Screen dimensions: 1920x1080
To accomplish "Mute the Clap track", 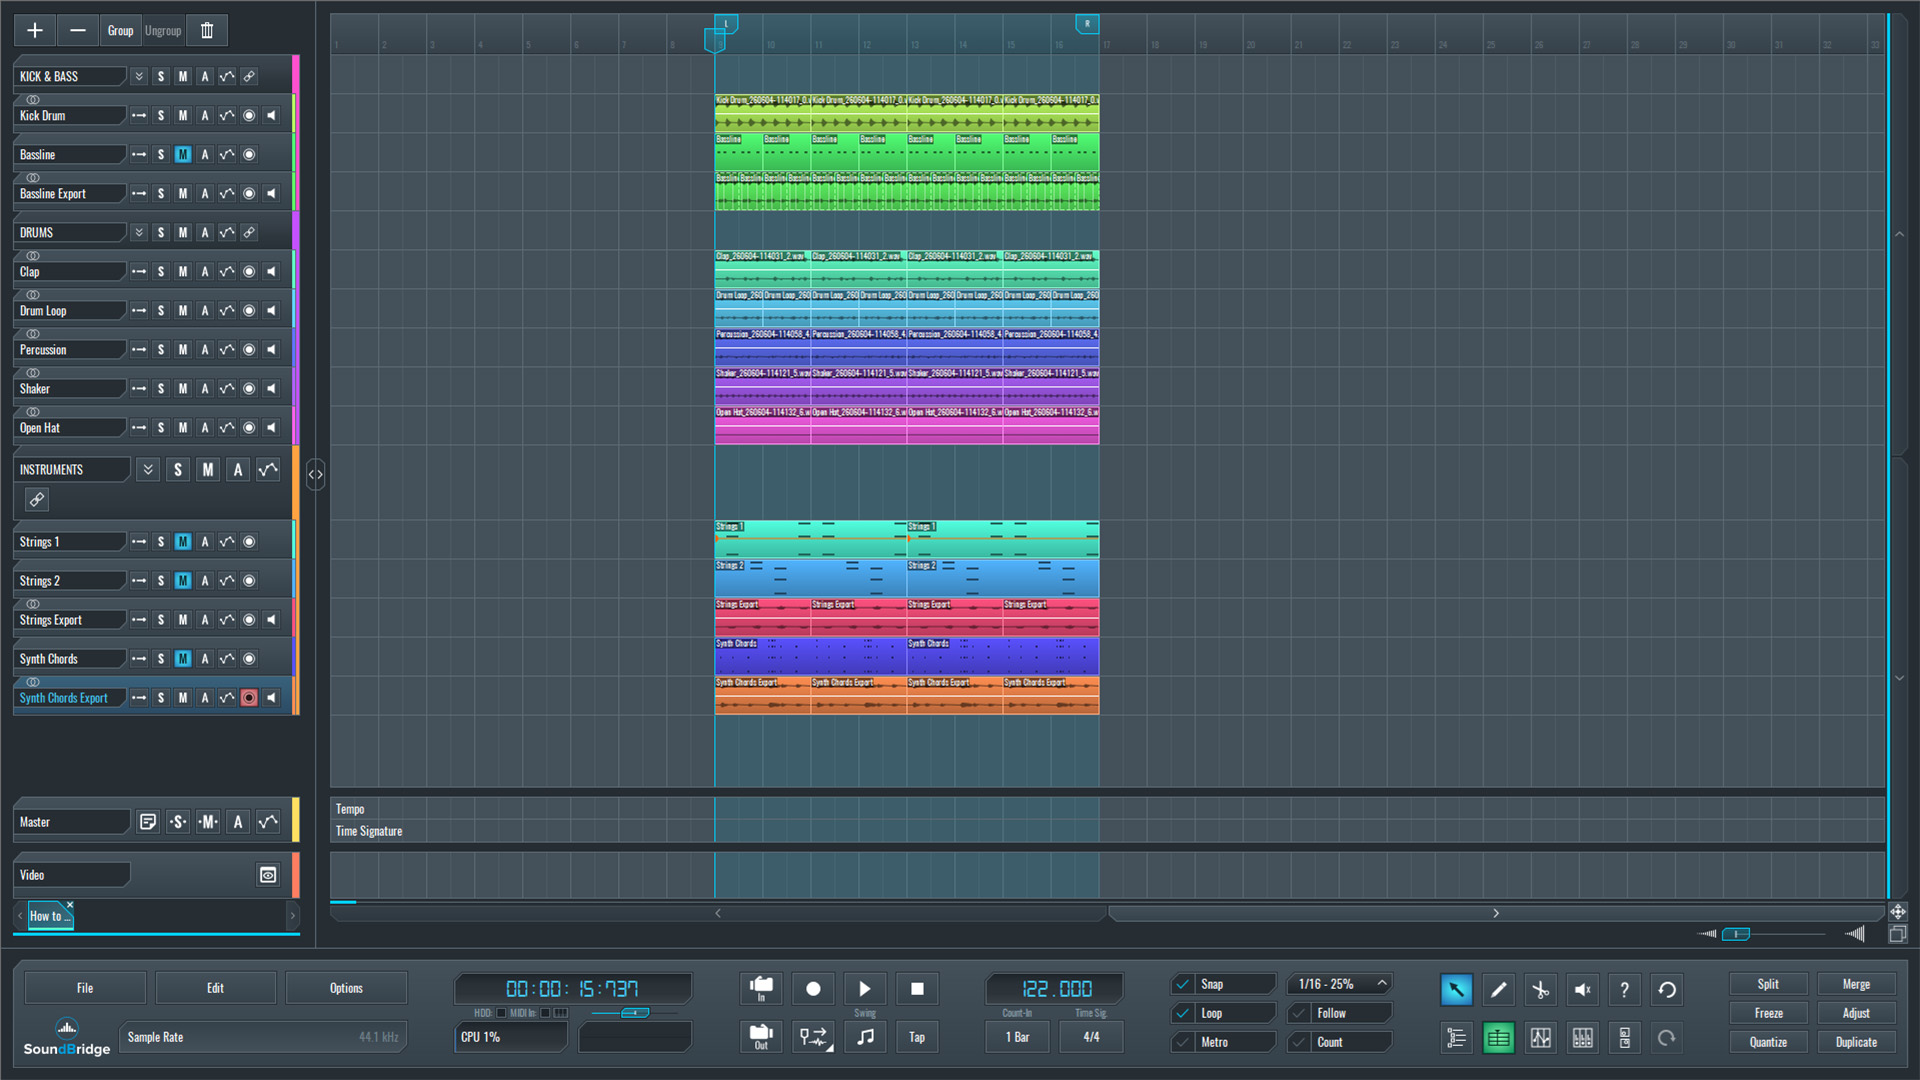I will (x=183, y=271).
